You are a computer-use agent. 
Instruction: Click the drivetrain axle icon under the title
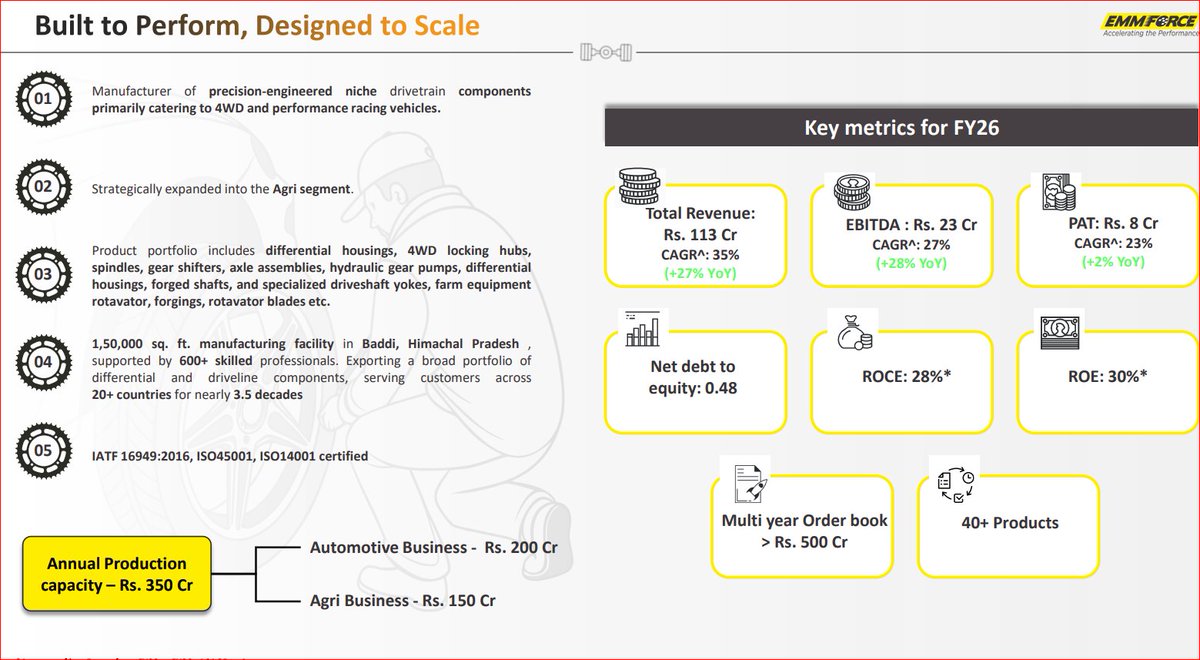tap(608, 51)
